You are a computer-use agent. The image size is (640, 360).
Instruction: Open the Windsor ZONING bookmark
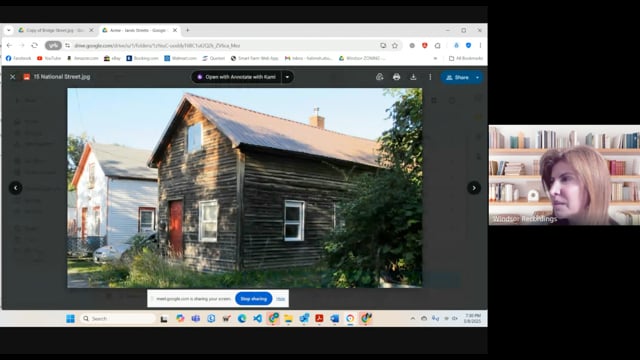tap(361, 58)
